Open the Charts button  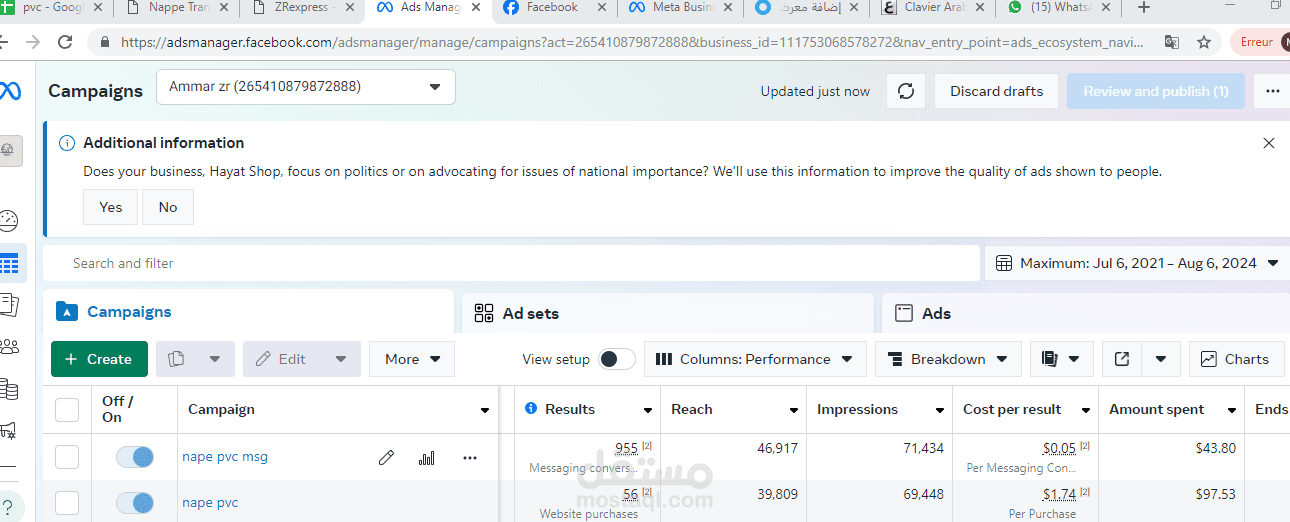[1236, 359]
